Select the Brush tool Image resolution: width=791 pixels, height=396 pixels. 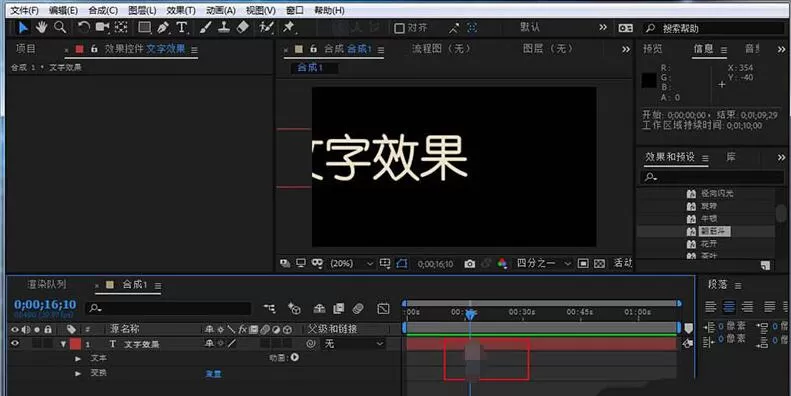(205, 27)
